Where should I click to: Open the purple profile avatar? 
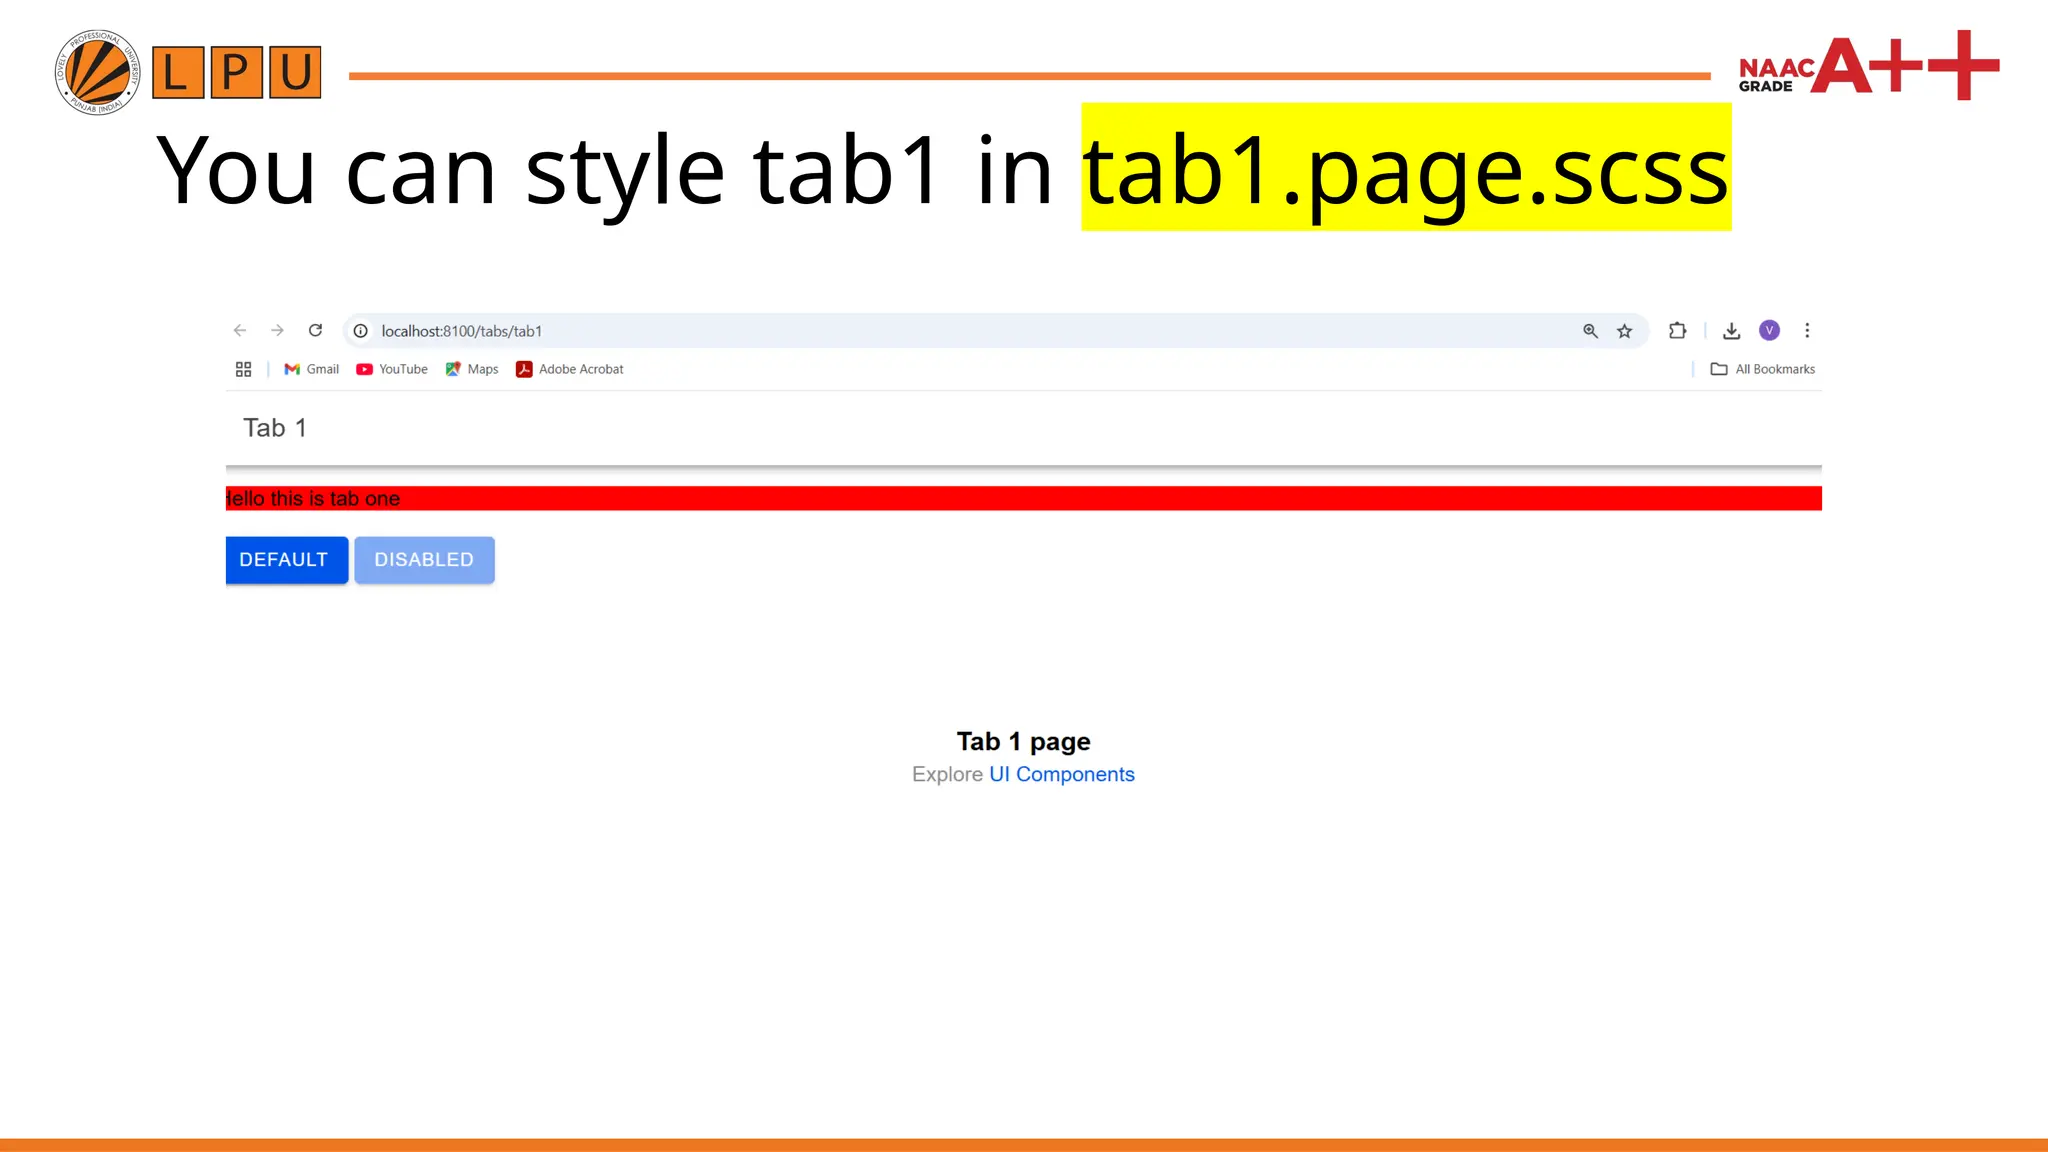coord(1769,331)
